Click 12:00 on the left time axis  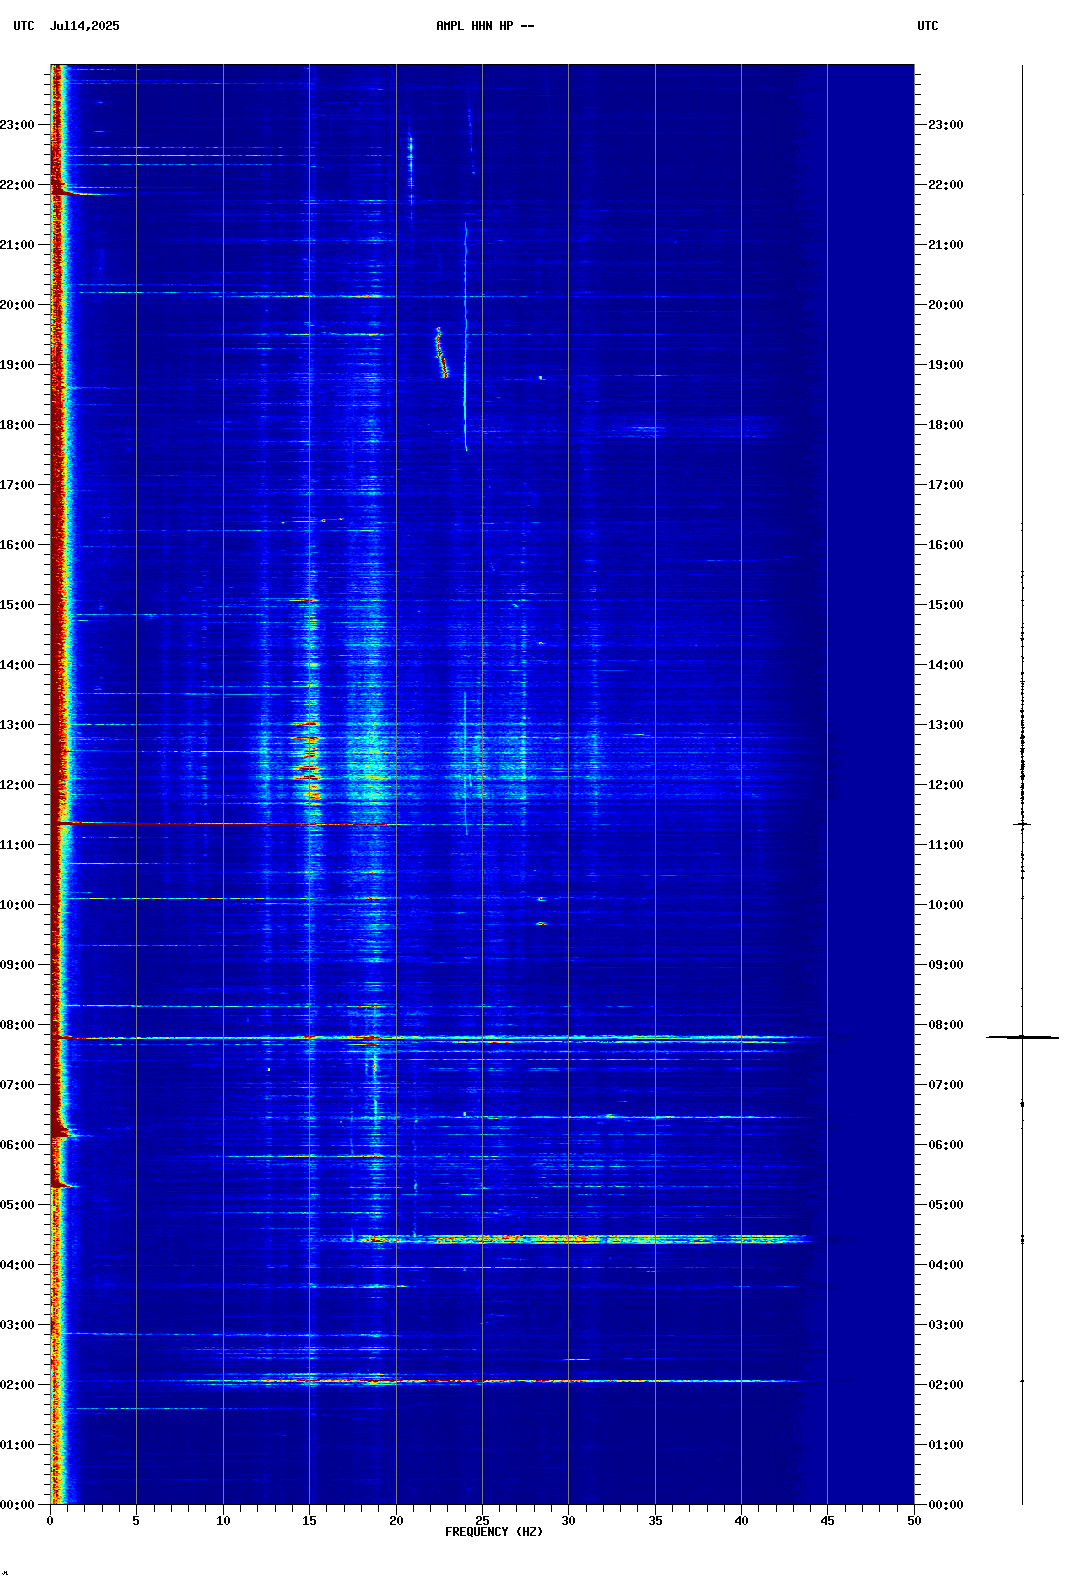click(17, 785)
